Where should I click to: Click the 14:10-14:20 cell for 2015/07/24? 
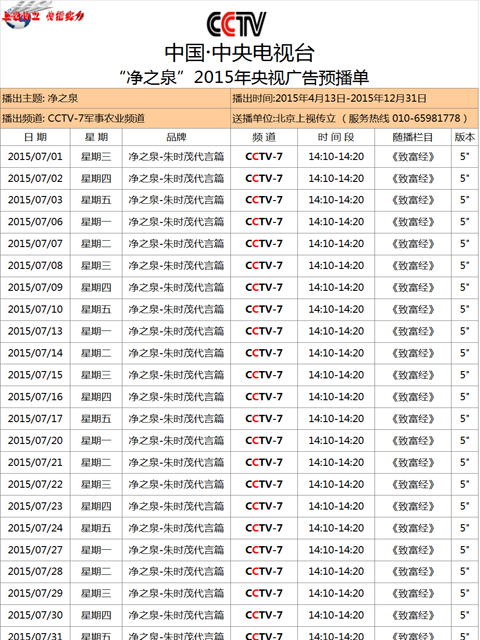[336, 528]
